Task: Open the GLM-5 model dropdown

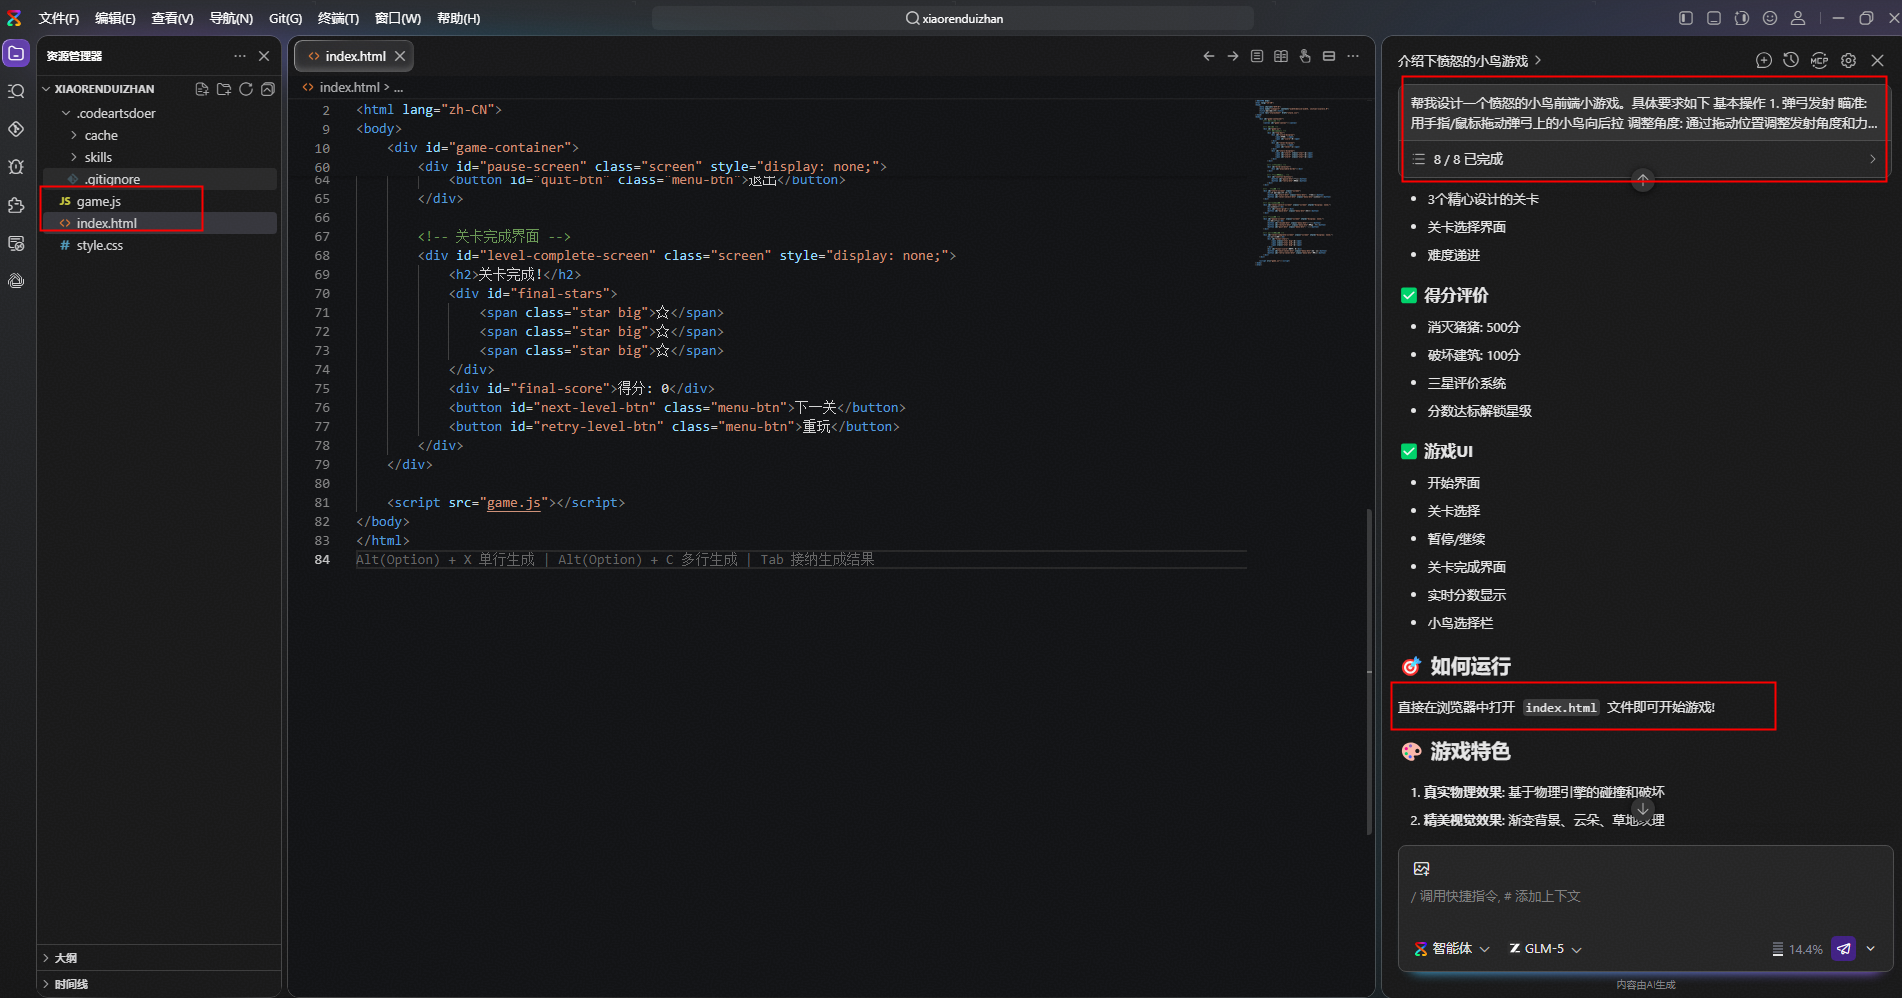Action: coord(1545,948)
